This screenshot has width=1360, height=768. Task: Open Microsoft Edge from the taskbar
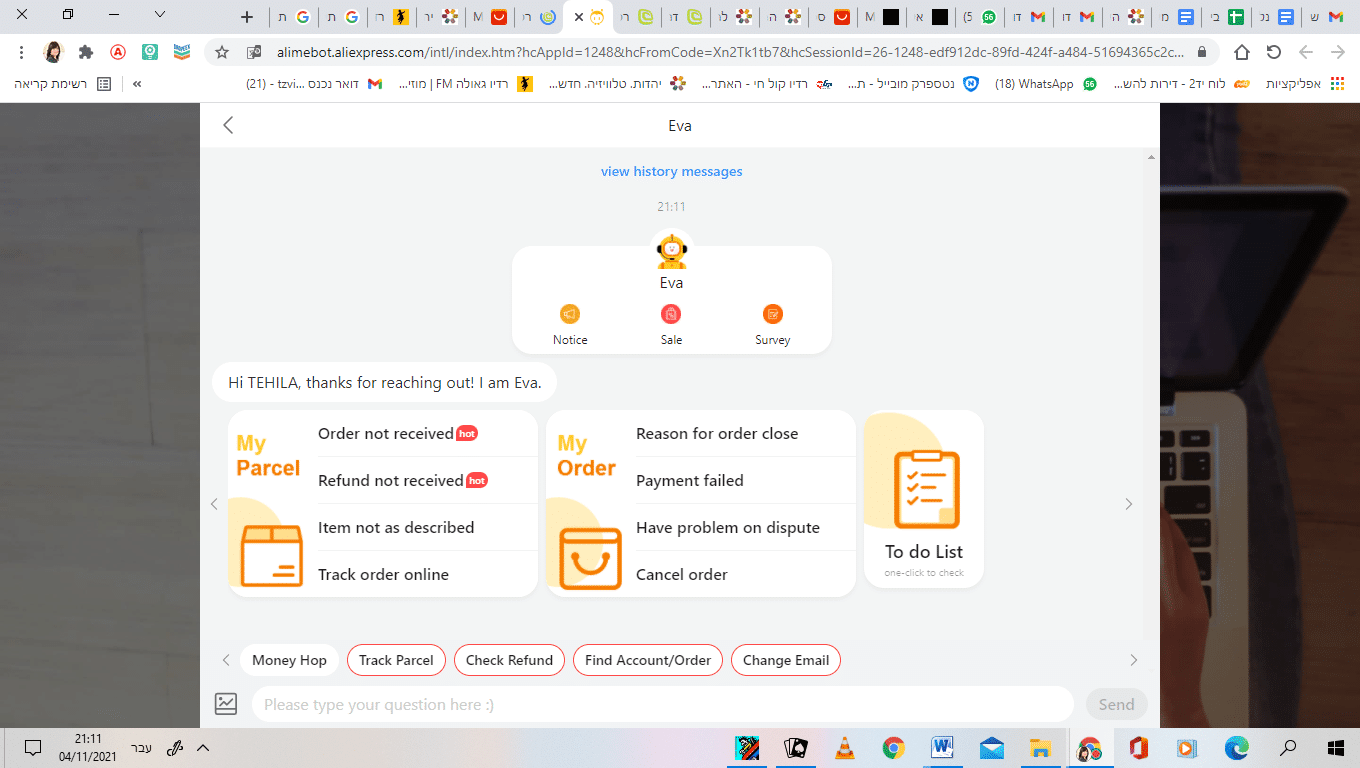[x=1237, y=748]
